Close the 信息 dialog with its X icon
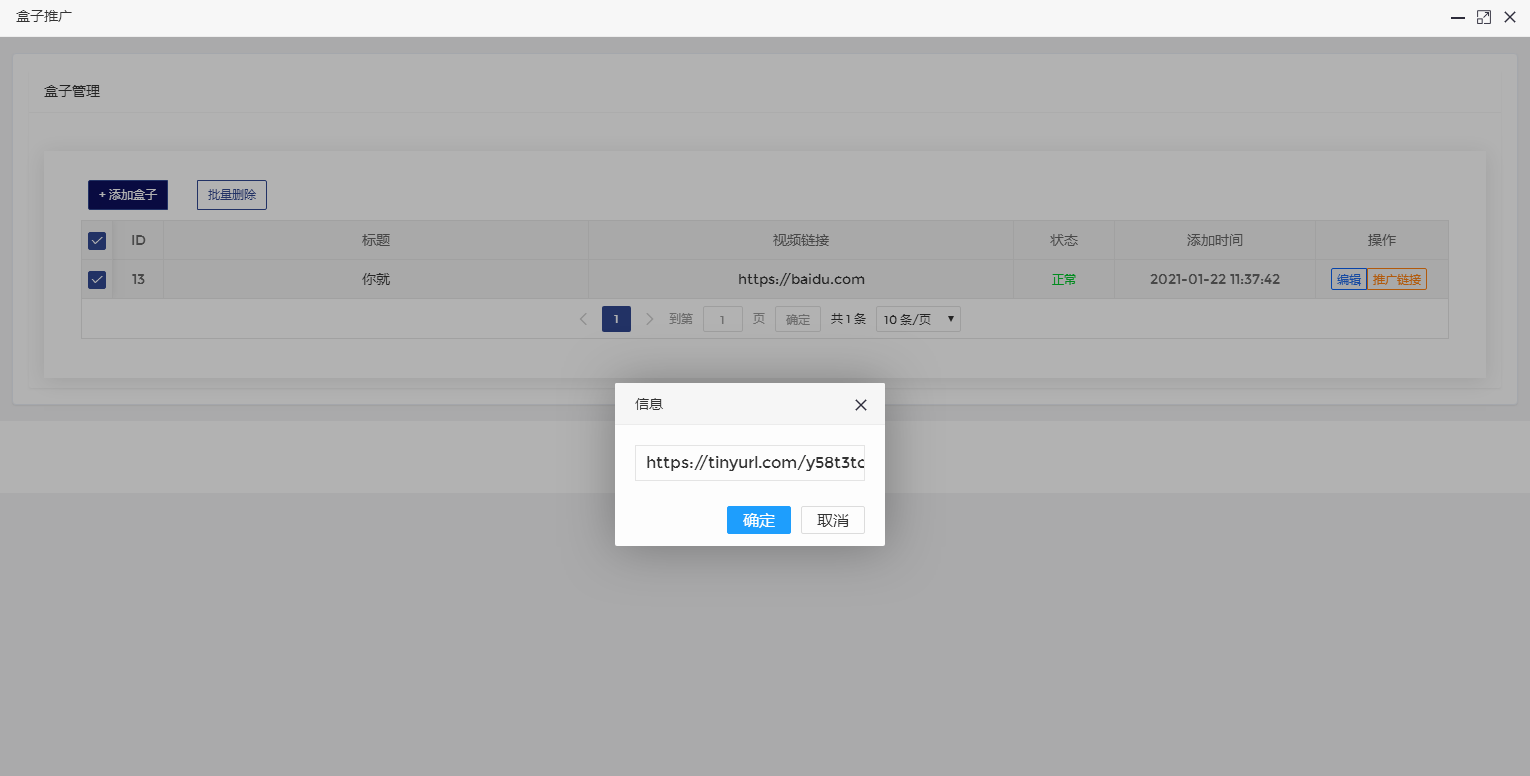This screenshot has width=1530, height=776. (x=860, y=405)
